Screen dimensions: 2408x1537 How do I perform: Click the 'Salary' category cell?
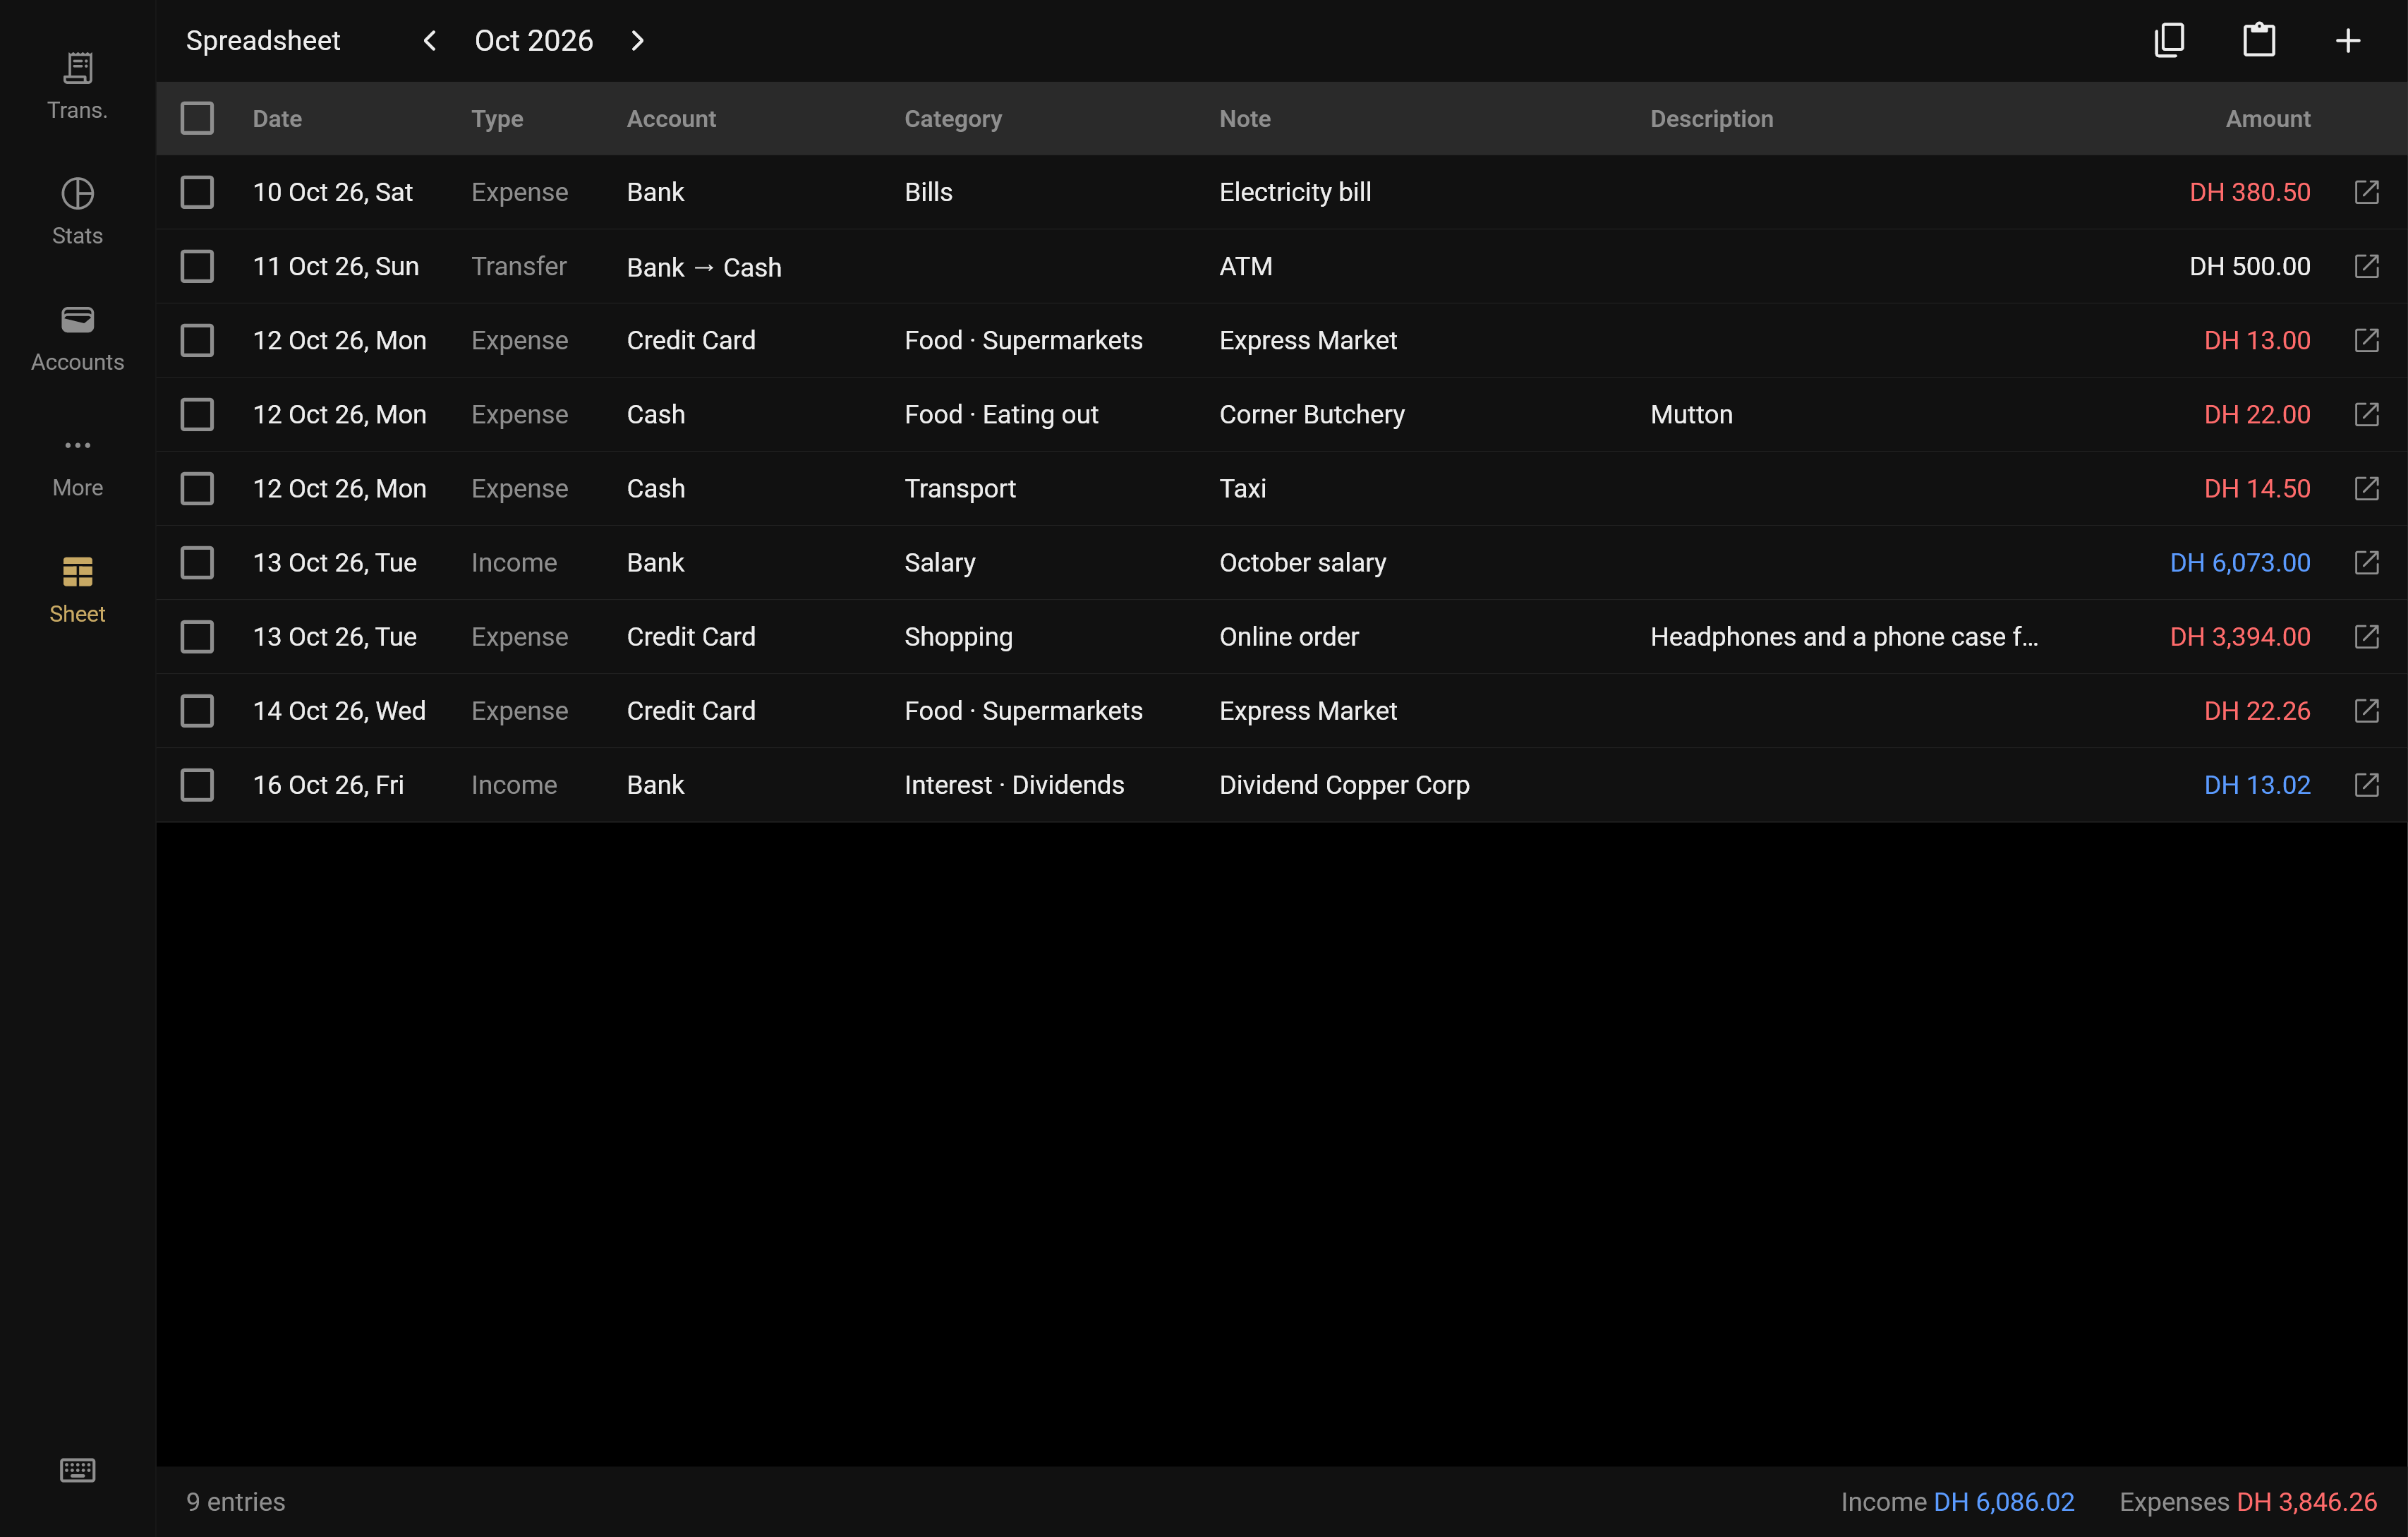coord(940,562)
